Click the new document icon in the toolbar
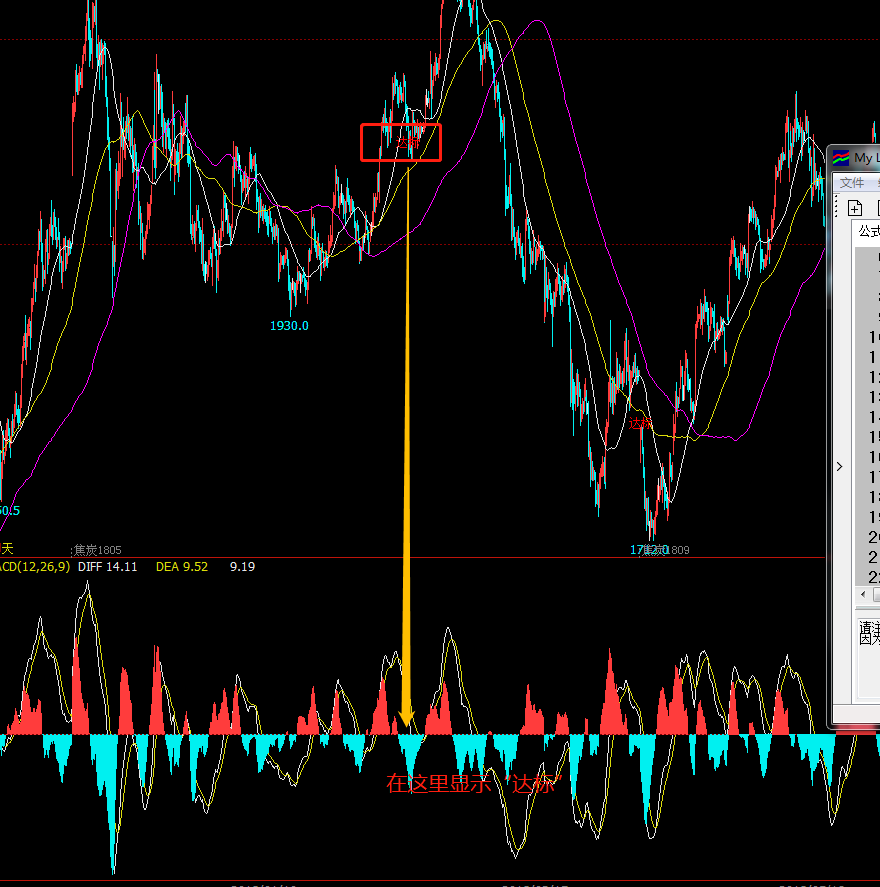Image resolution: width=880 pixels, height=887 pixels. (855, 208)
